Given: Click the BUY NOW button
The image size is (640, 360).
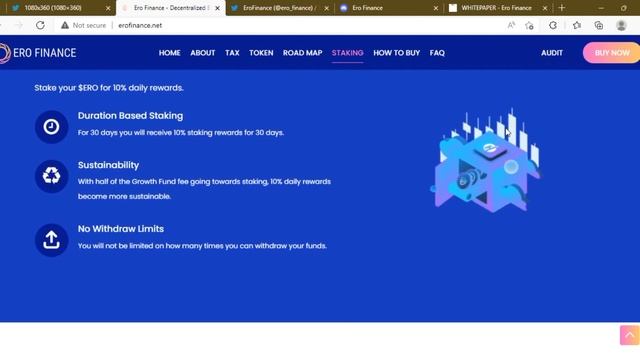Looking at the screenshot, I should [611, 53].
